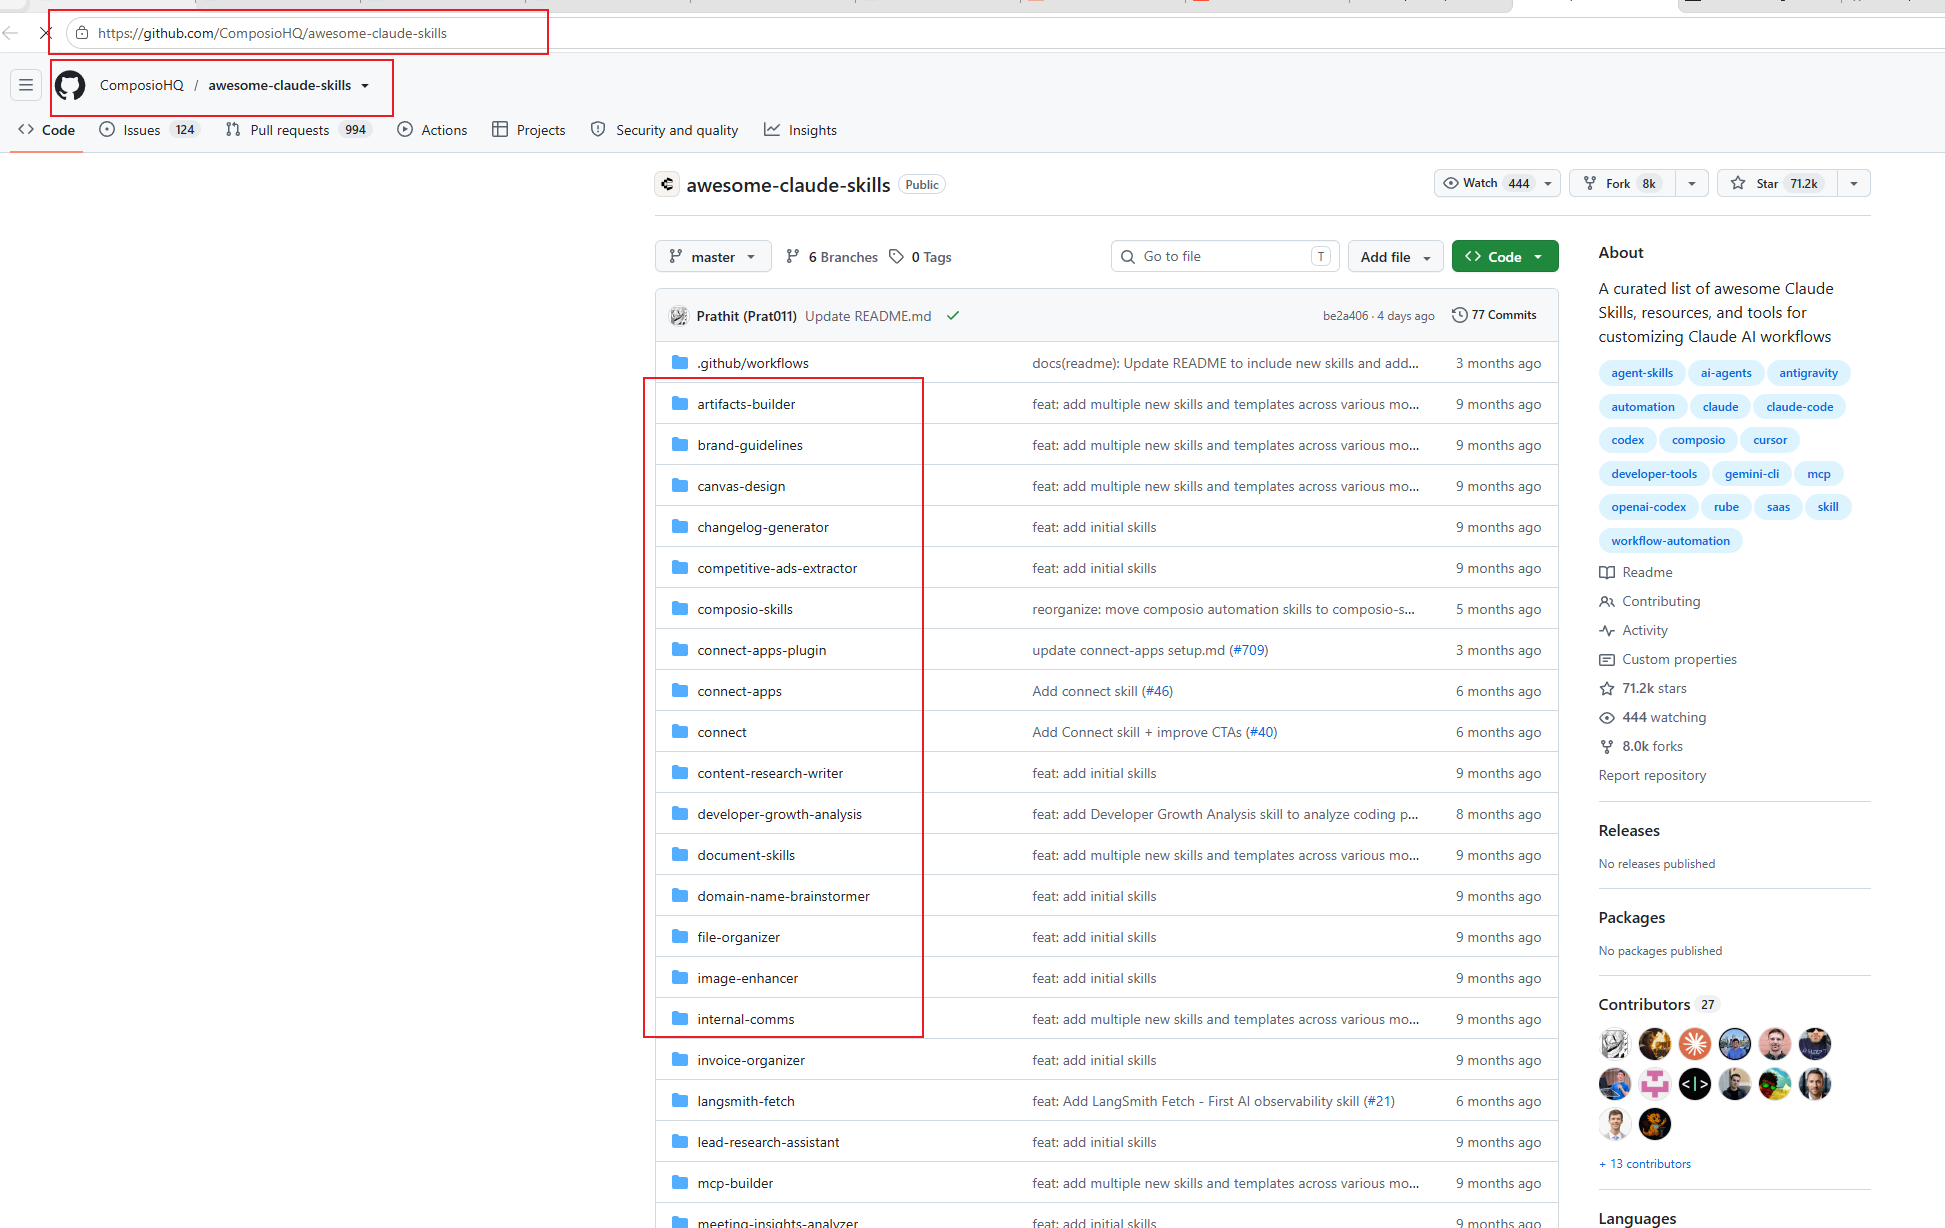The width and height of the screenshot is (1945, 1228).
Task: Open the Actions tab
Action: [432, 130]
